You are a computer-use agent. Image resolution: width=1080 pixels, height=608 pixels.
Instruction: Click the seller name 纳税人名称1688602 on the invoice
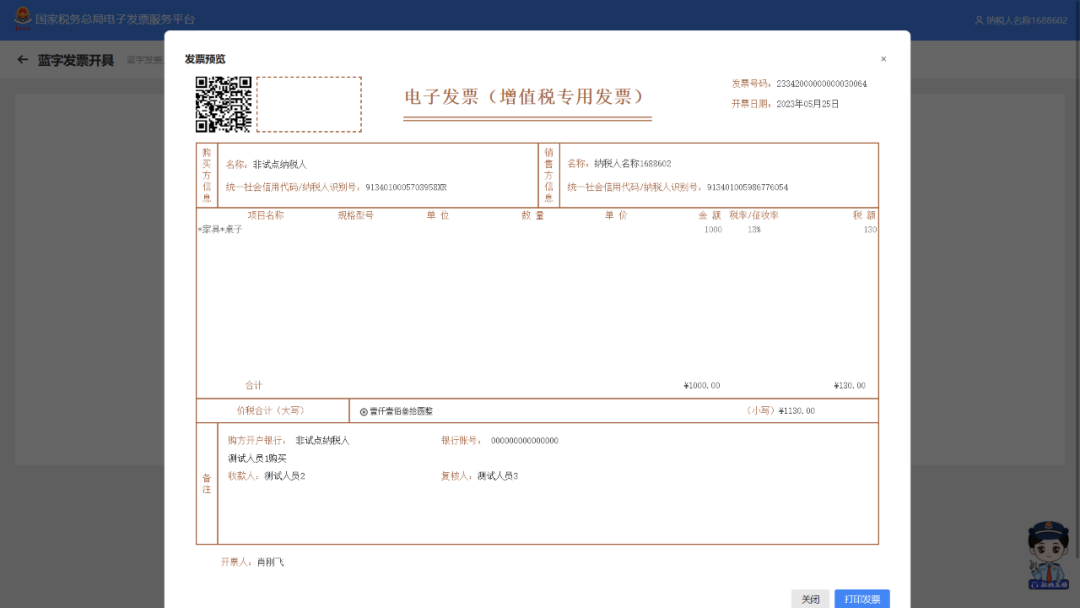point(632,164)
